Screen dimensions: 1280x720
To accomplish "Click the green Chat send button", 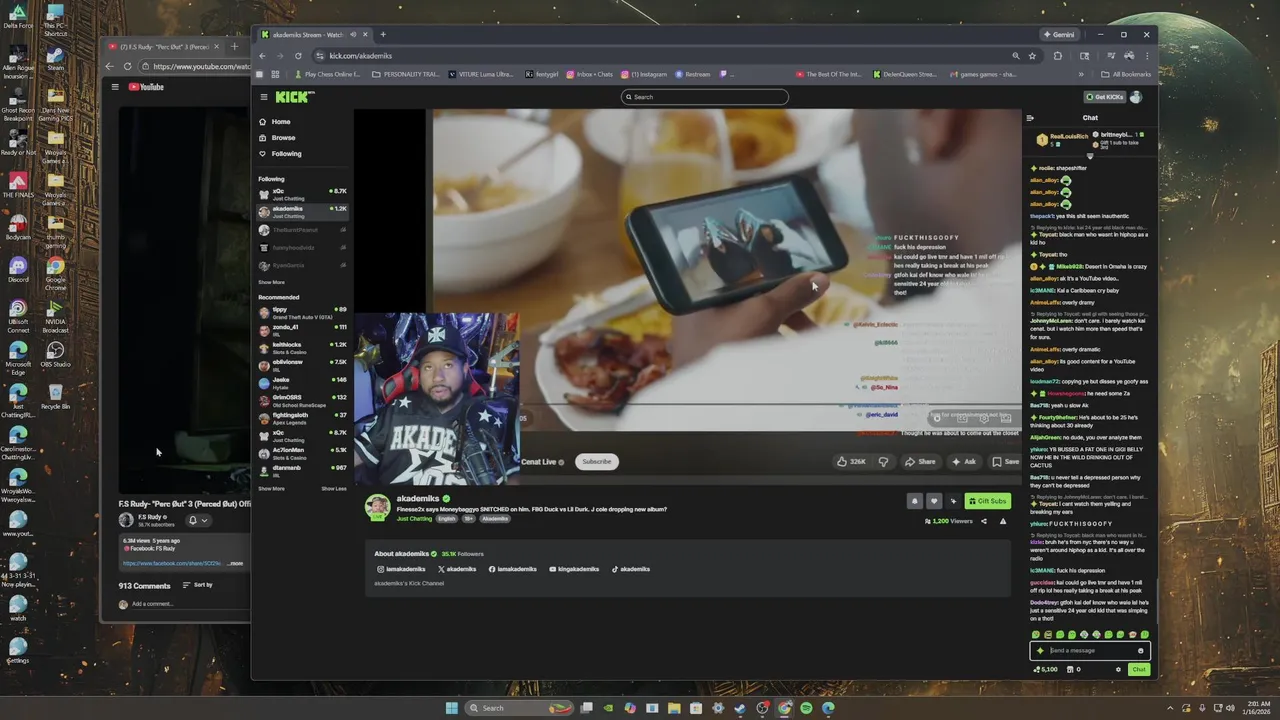I will click(1138, 669).
